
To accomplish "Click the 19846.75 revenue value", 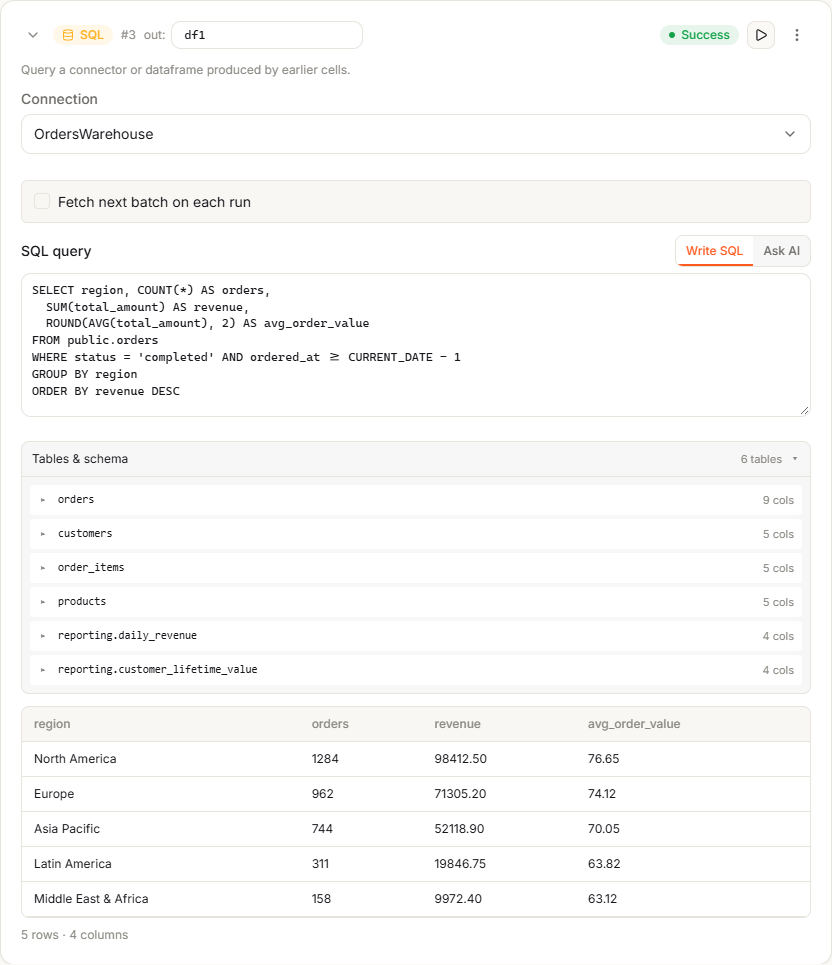I will pyautogui.click(x=460, y=863).
